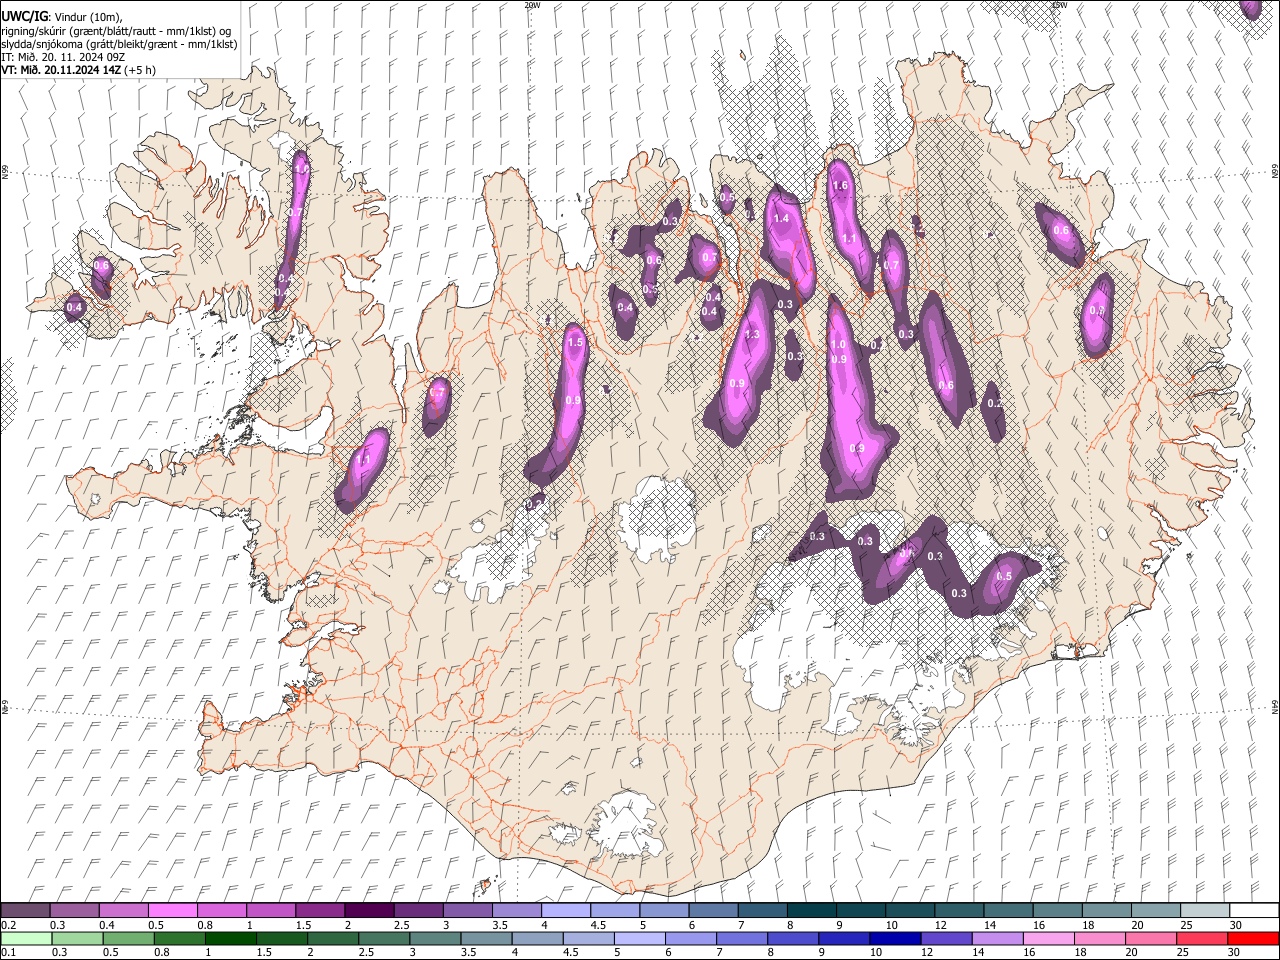Click the 66N latitude label on right edge
Viewport: 1280px width, 960px height.
[x=1274, y=172]
